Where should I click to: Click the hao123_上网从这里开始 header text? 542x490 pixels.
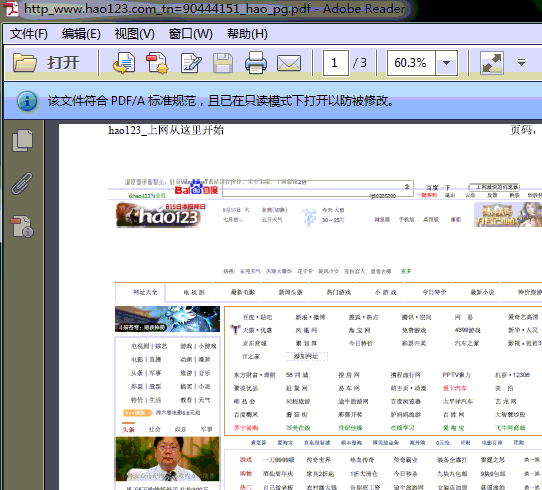166,130
